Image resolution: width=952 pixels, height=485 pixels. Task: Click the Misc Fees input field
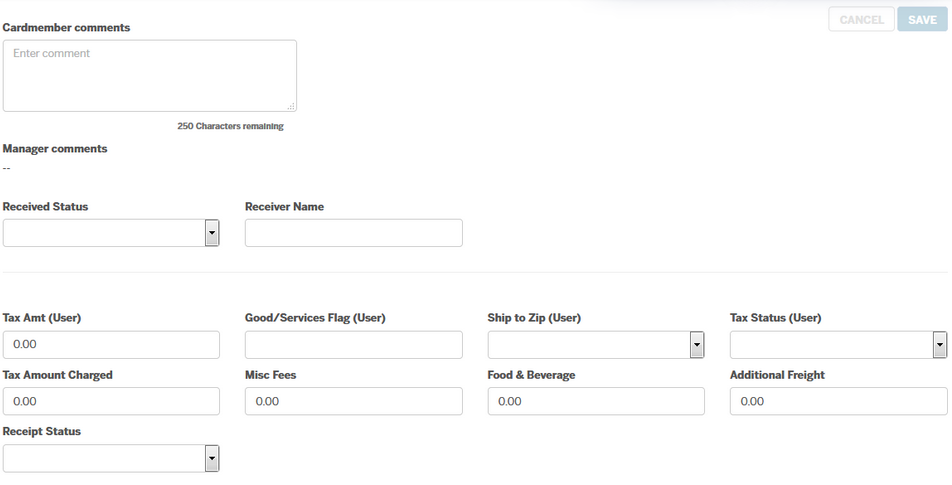tap(353, 401)
